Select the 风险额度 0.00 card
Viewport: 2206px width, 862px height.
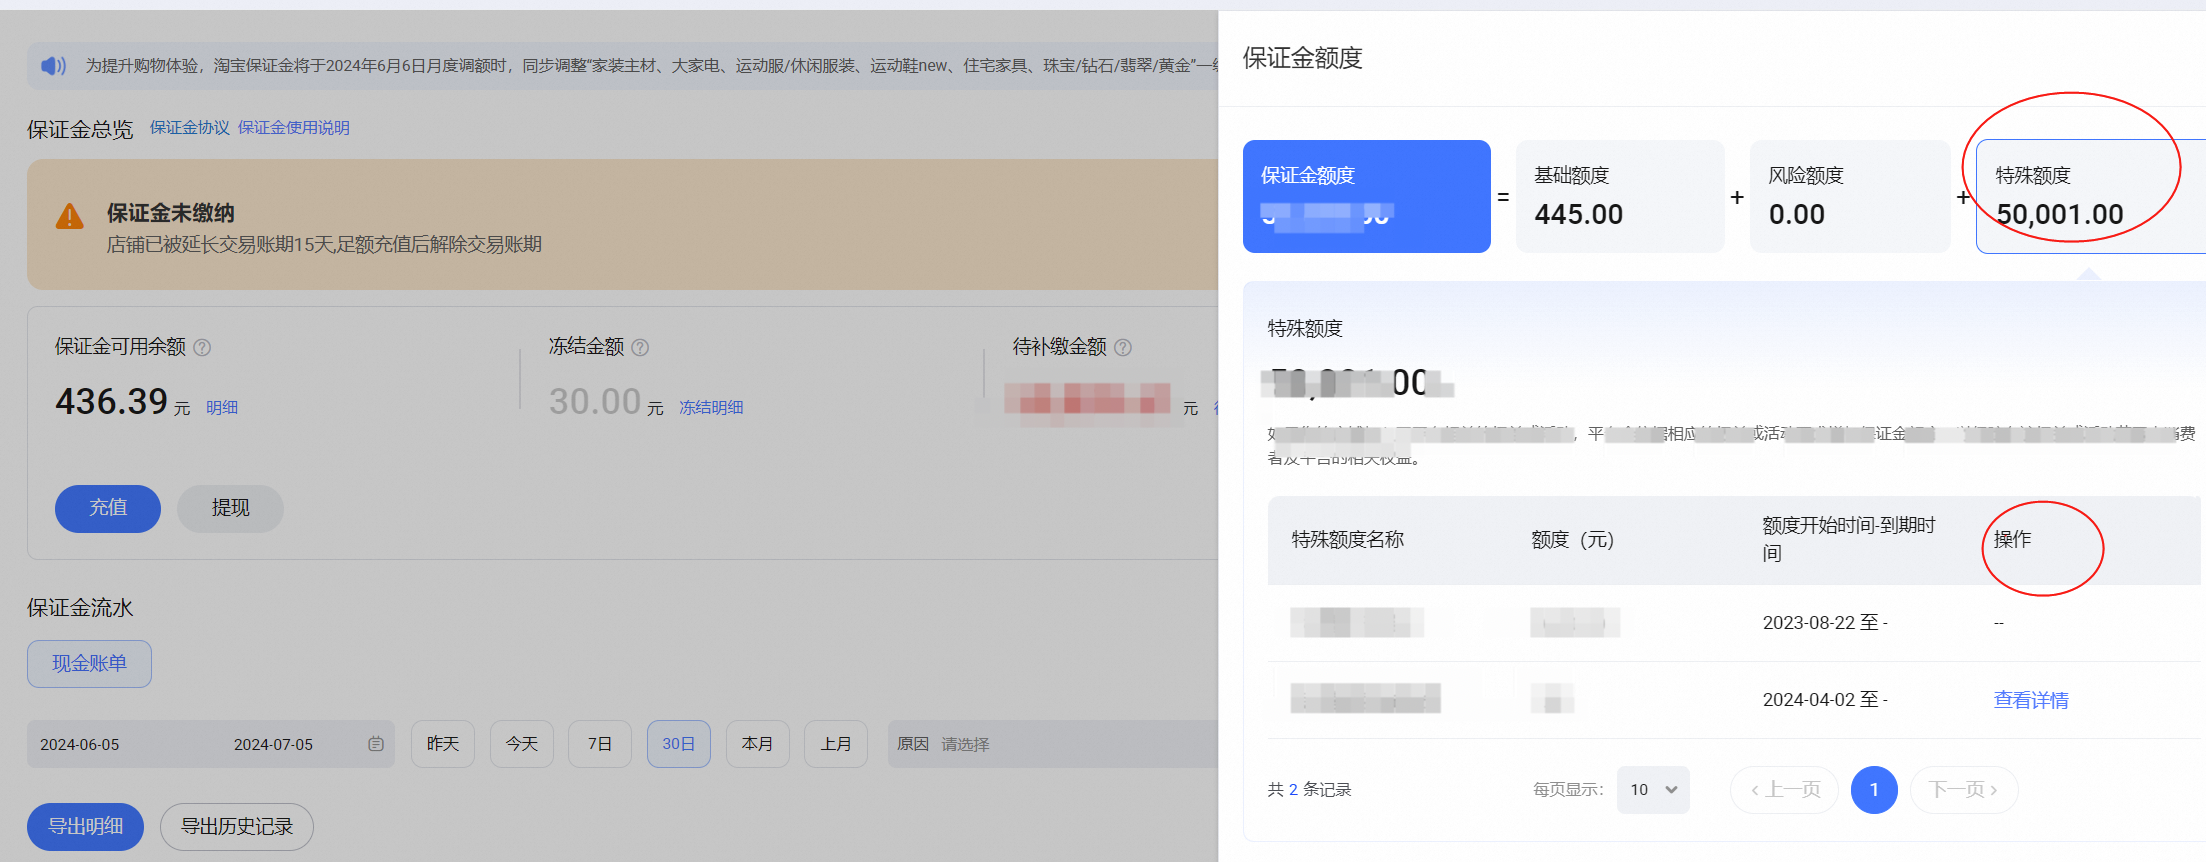[1850, 196]
